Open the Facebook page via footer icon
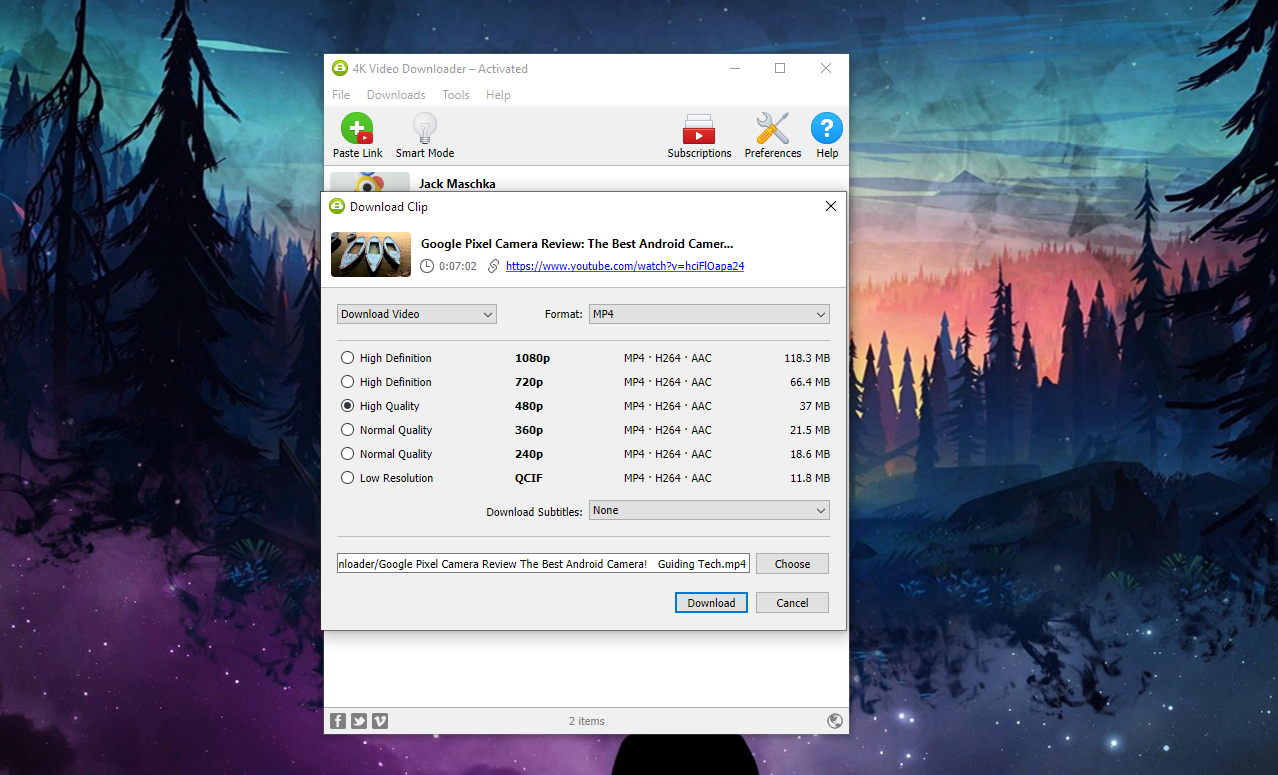The width and height of the screenshot is (1278, 775). 337,720
